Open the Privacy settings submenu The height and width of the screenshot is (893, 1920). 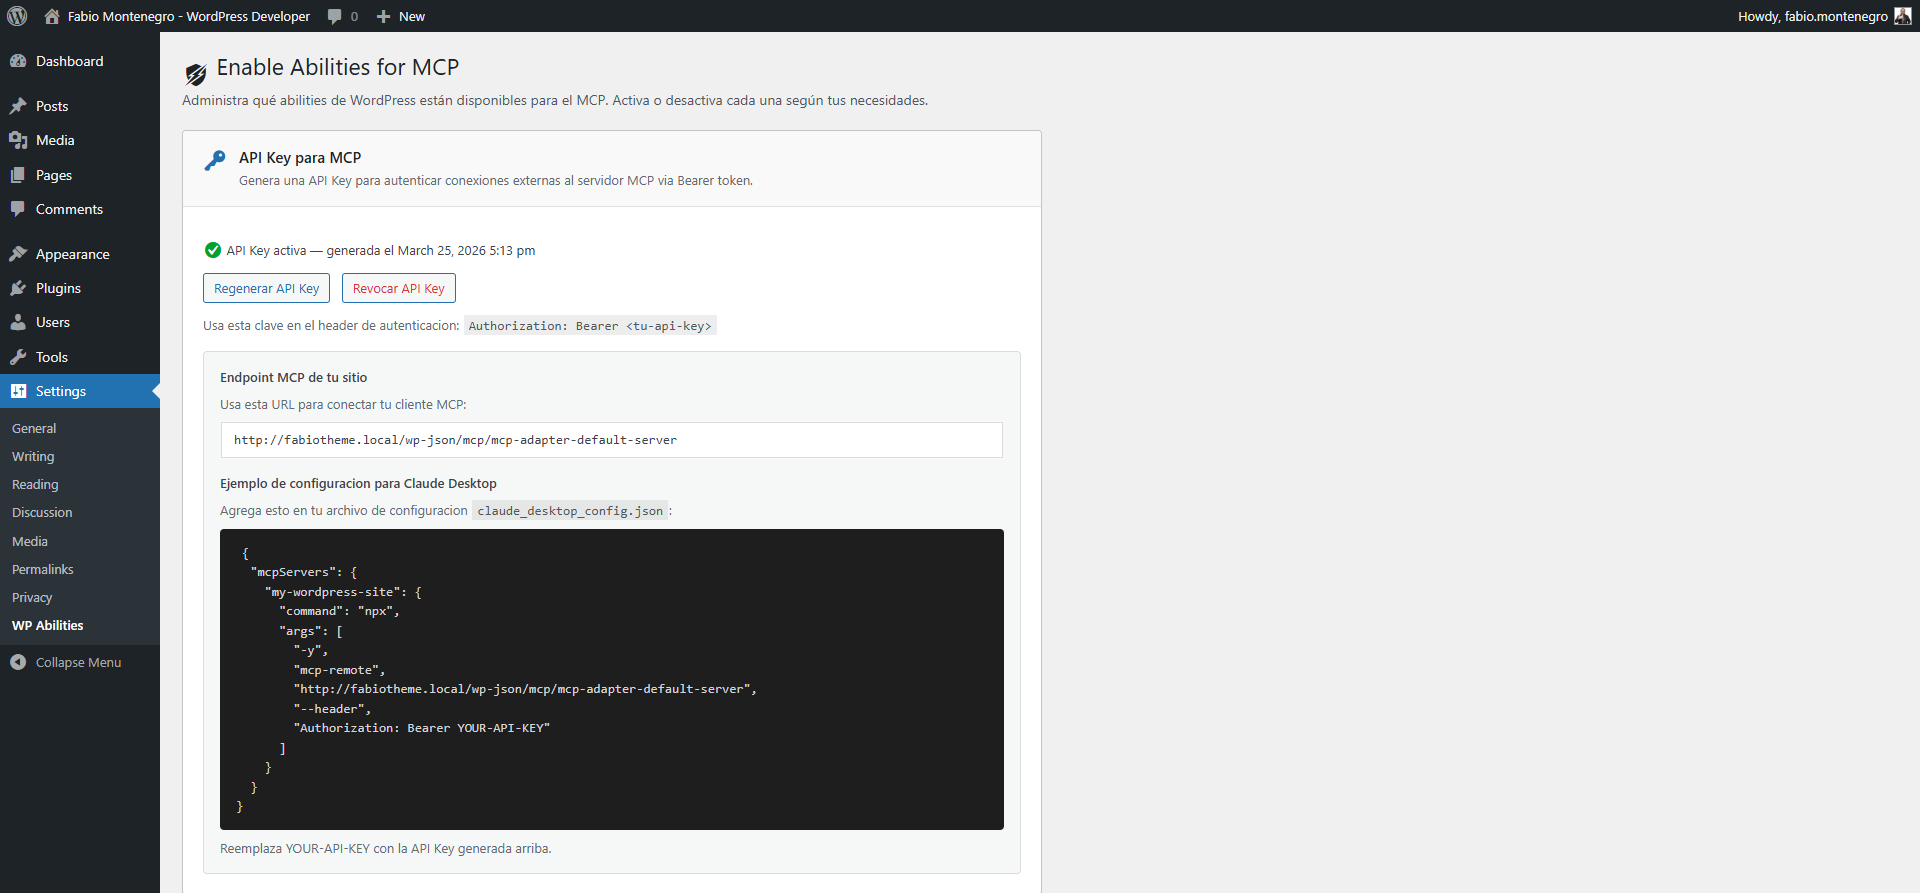click(32, 597)
